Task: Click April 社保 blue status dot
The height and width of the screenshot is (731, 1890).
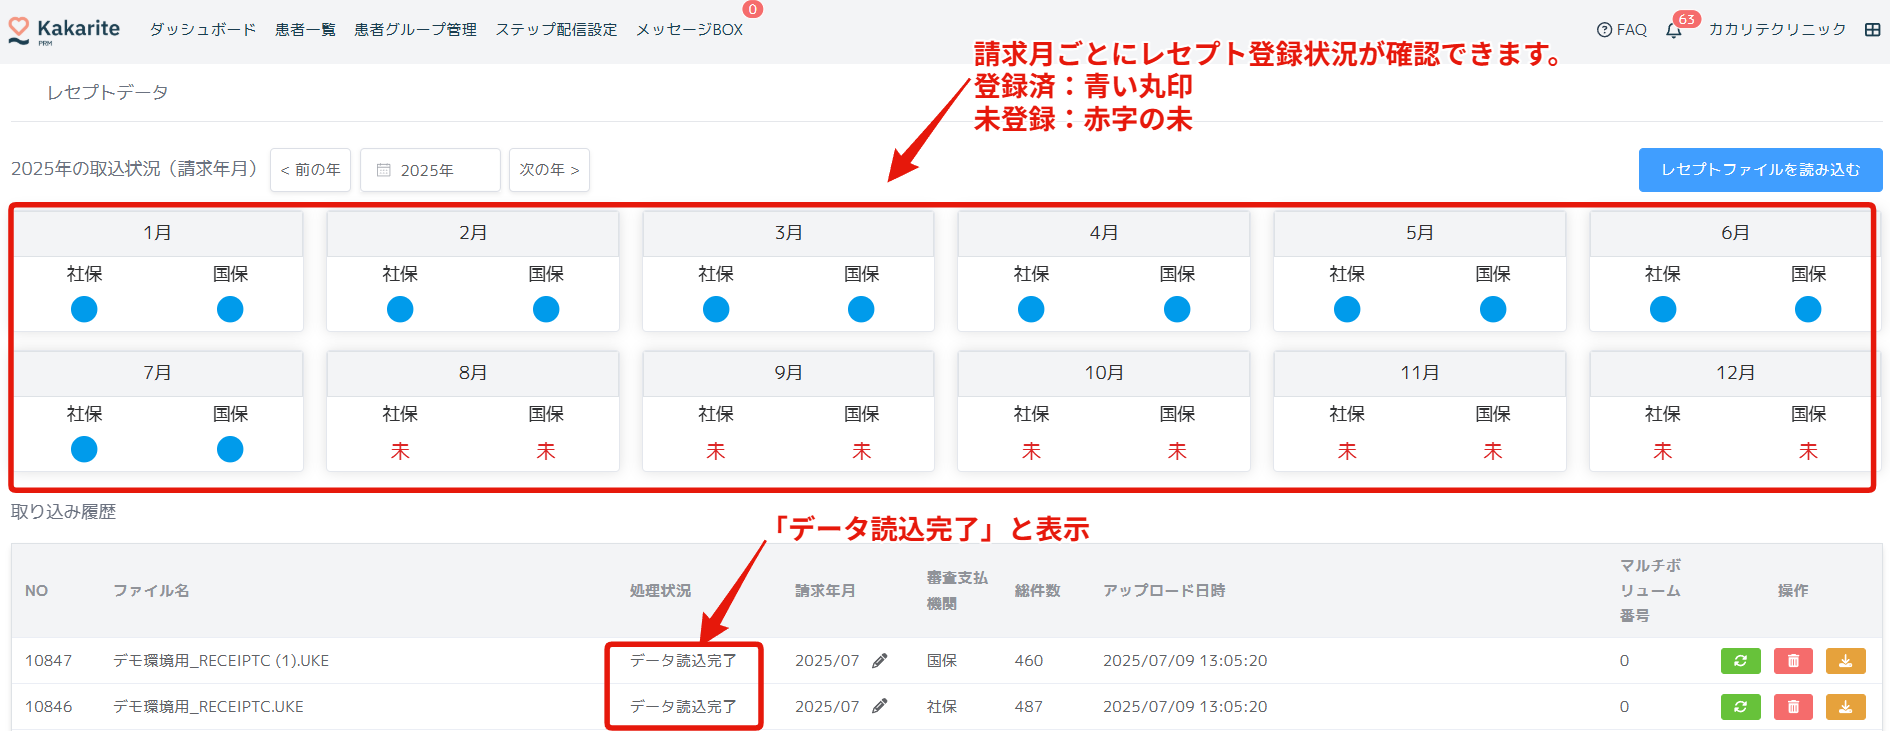Action: 1031,310
